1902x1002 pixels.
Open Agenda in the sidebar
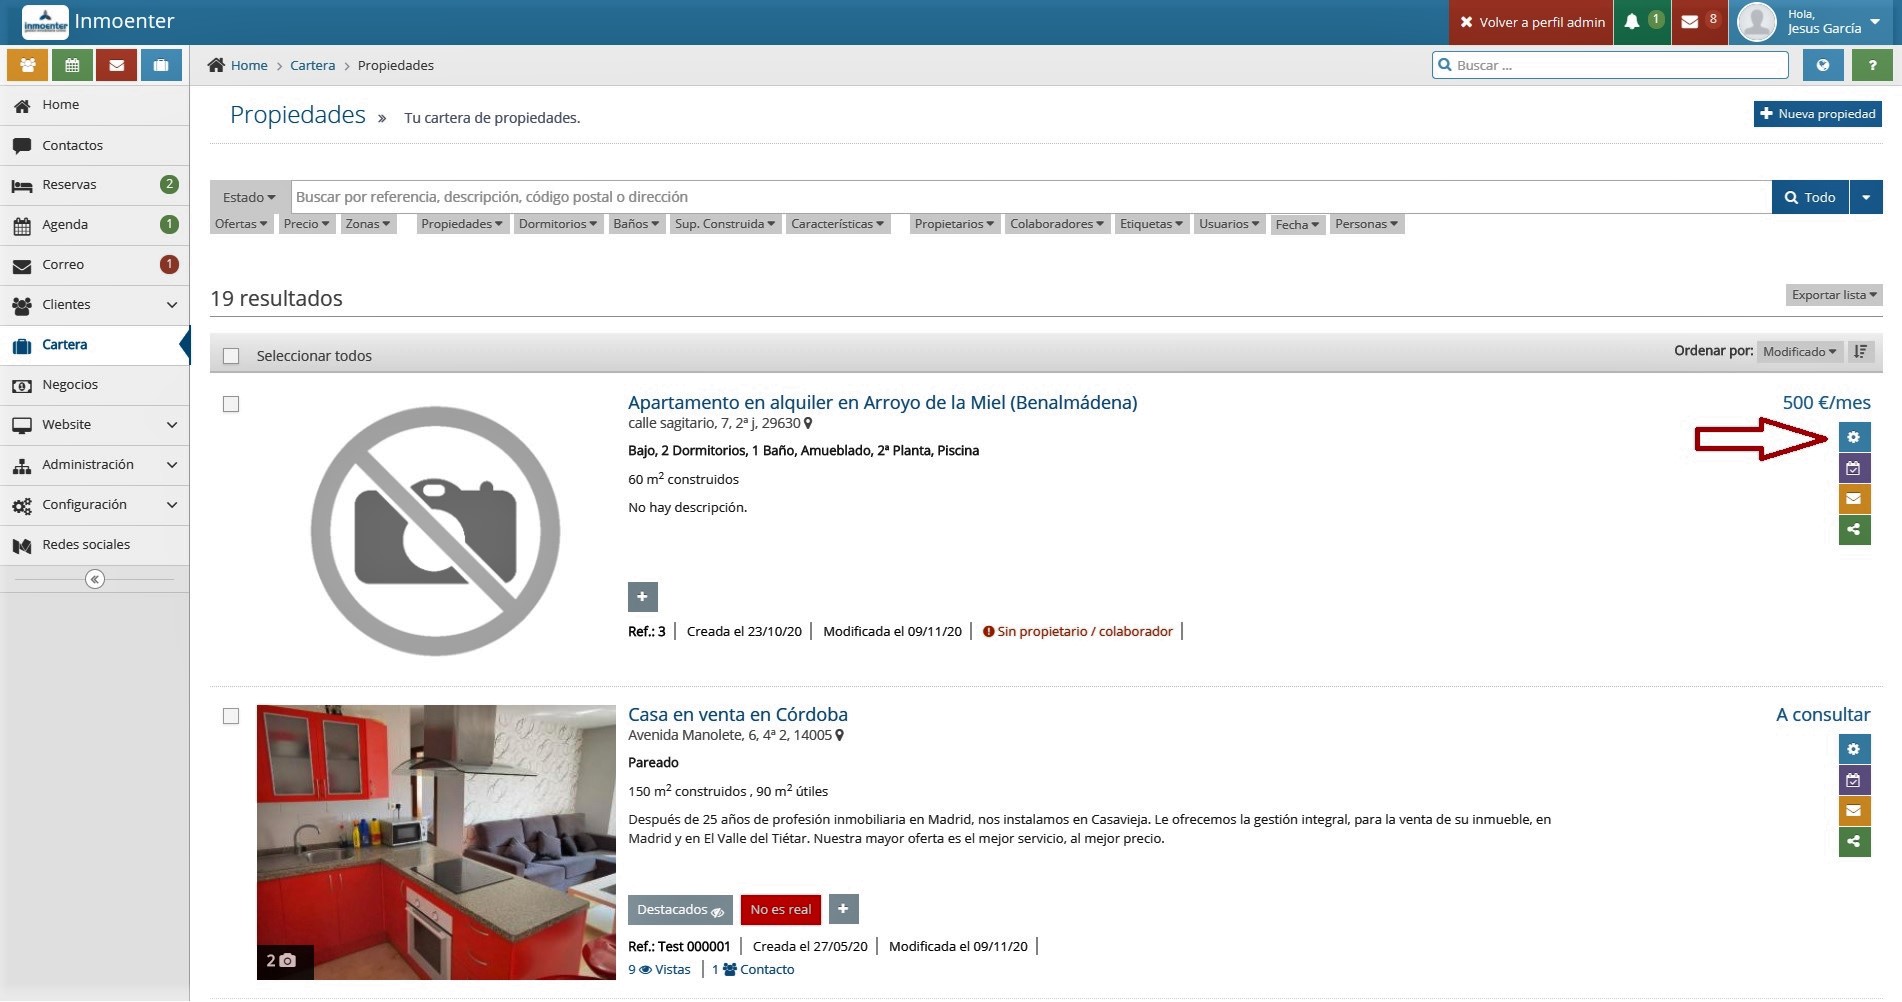pos(95,225)
